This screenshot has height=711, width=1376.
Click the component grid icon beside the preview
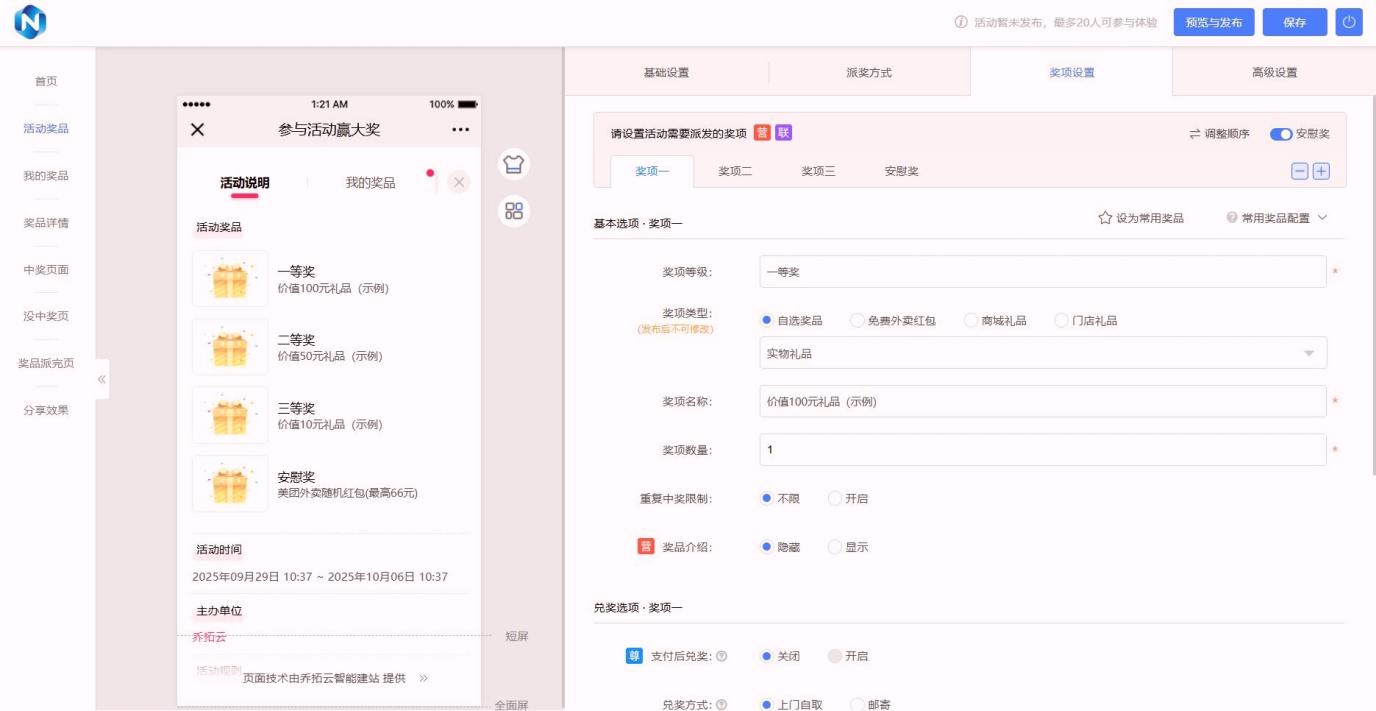click(513, 210)
